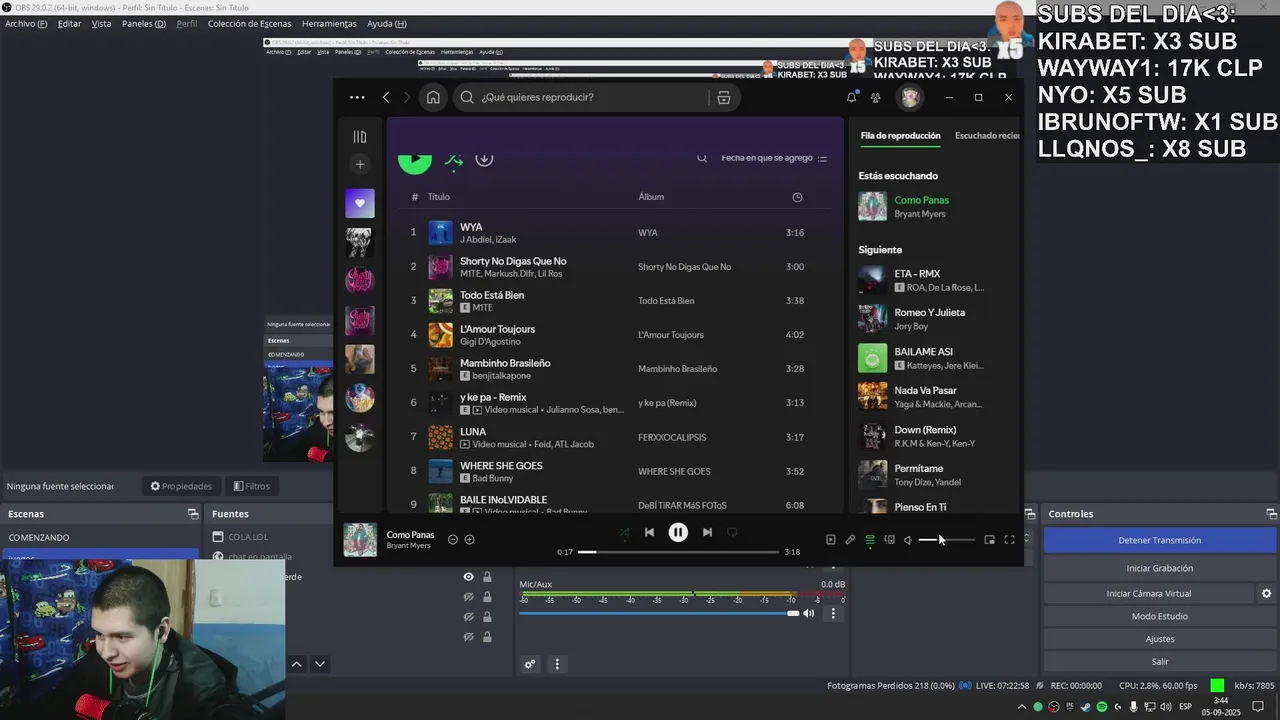The width and height of the screenshot is (1280, 720).
Task: Open Liked Songs heart playlist in sidebar
Action: pos(360,203)
